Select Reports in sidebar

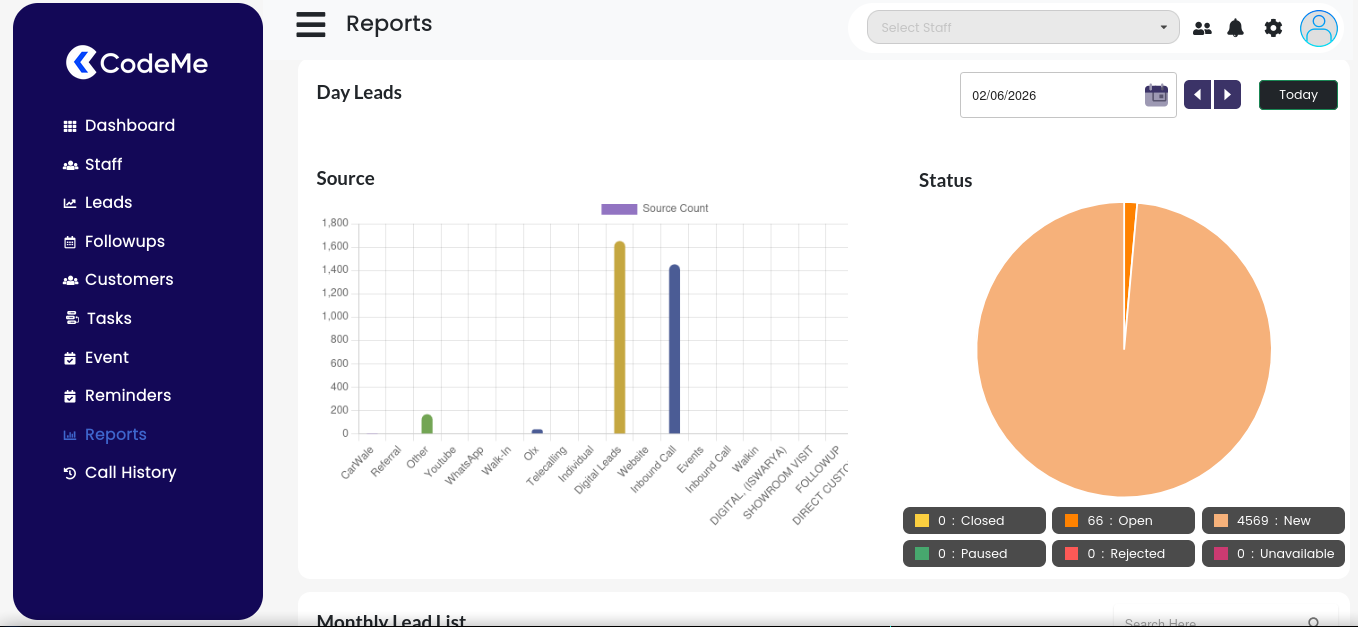click(116, 434)
